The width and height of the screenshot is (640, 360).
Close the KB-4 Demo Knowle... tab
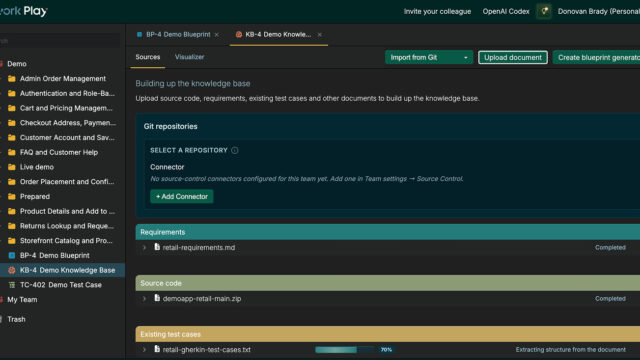320,35
